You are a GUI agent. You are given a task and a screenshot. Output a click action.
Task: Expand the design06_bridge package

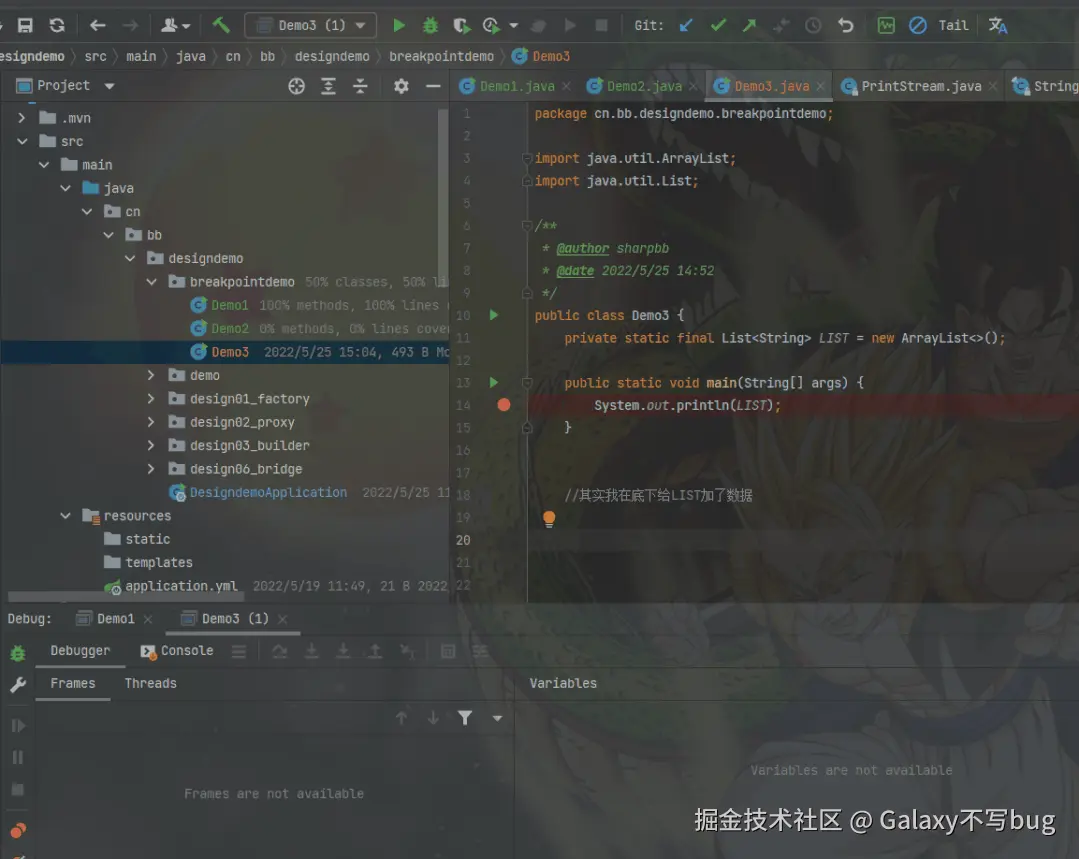151,469
